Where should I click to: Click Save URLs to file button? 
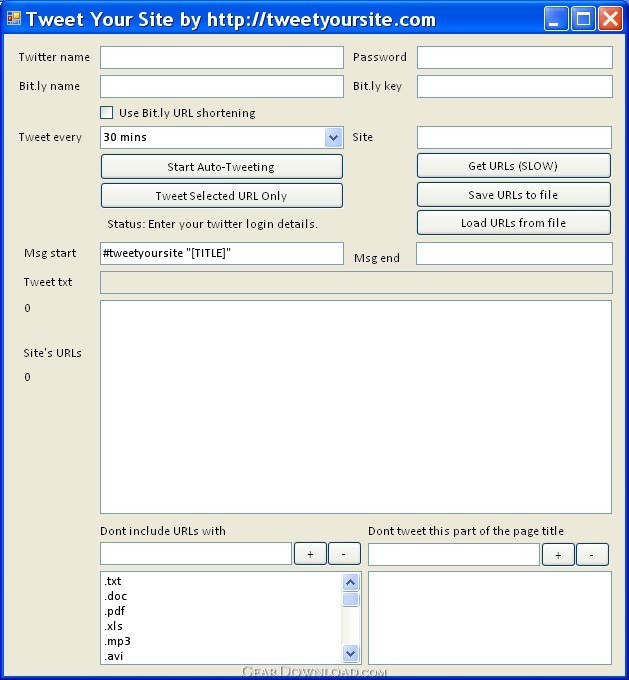[514, 195]
